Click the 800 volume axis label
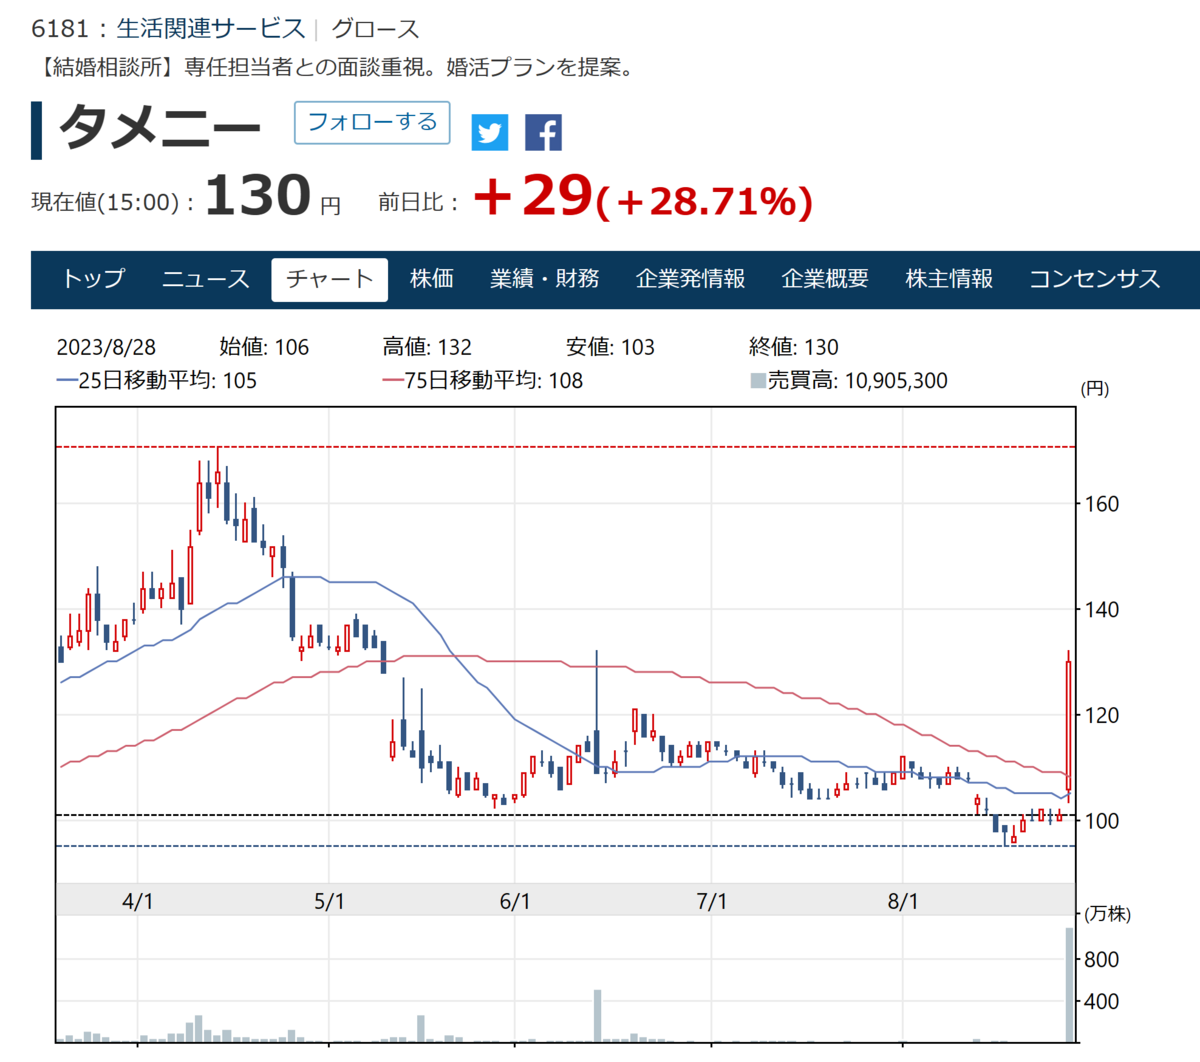 coord(1102,960)
